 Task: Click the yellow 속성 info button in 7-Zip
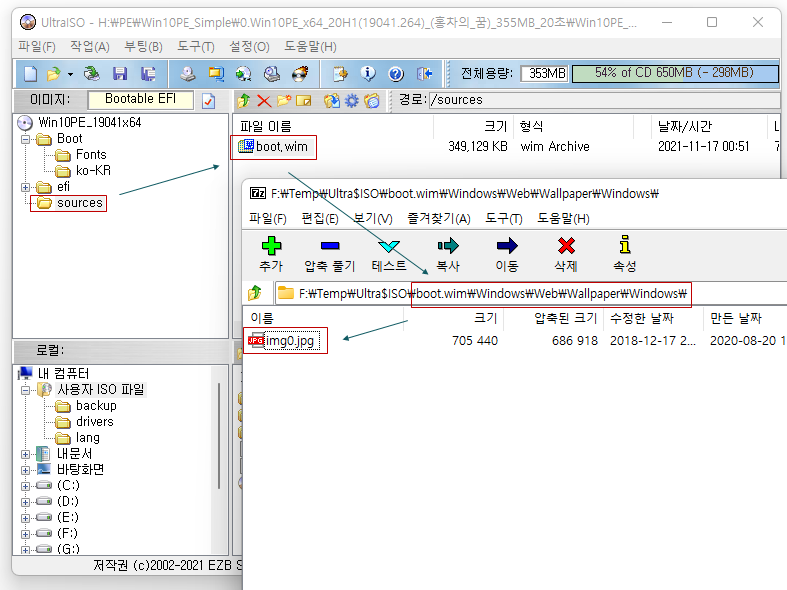coord(625,254)
